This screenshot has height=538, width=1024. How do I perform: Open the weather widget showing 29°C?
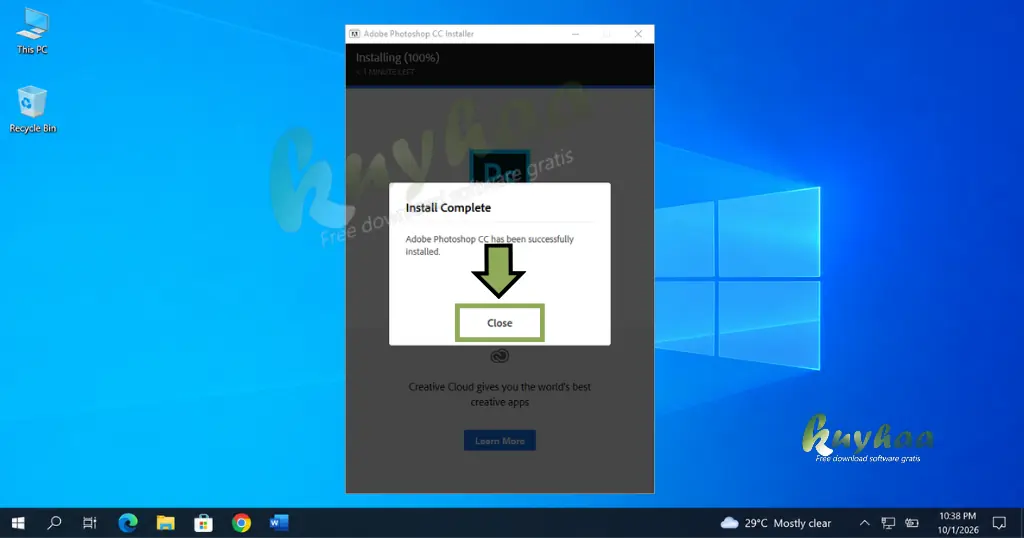775,523
